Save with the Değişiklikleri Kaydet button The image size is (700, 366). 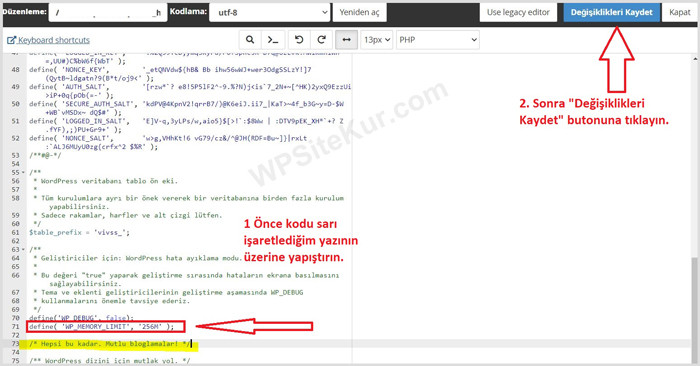612,12
